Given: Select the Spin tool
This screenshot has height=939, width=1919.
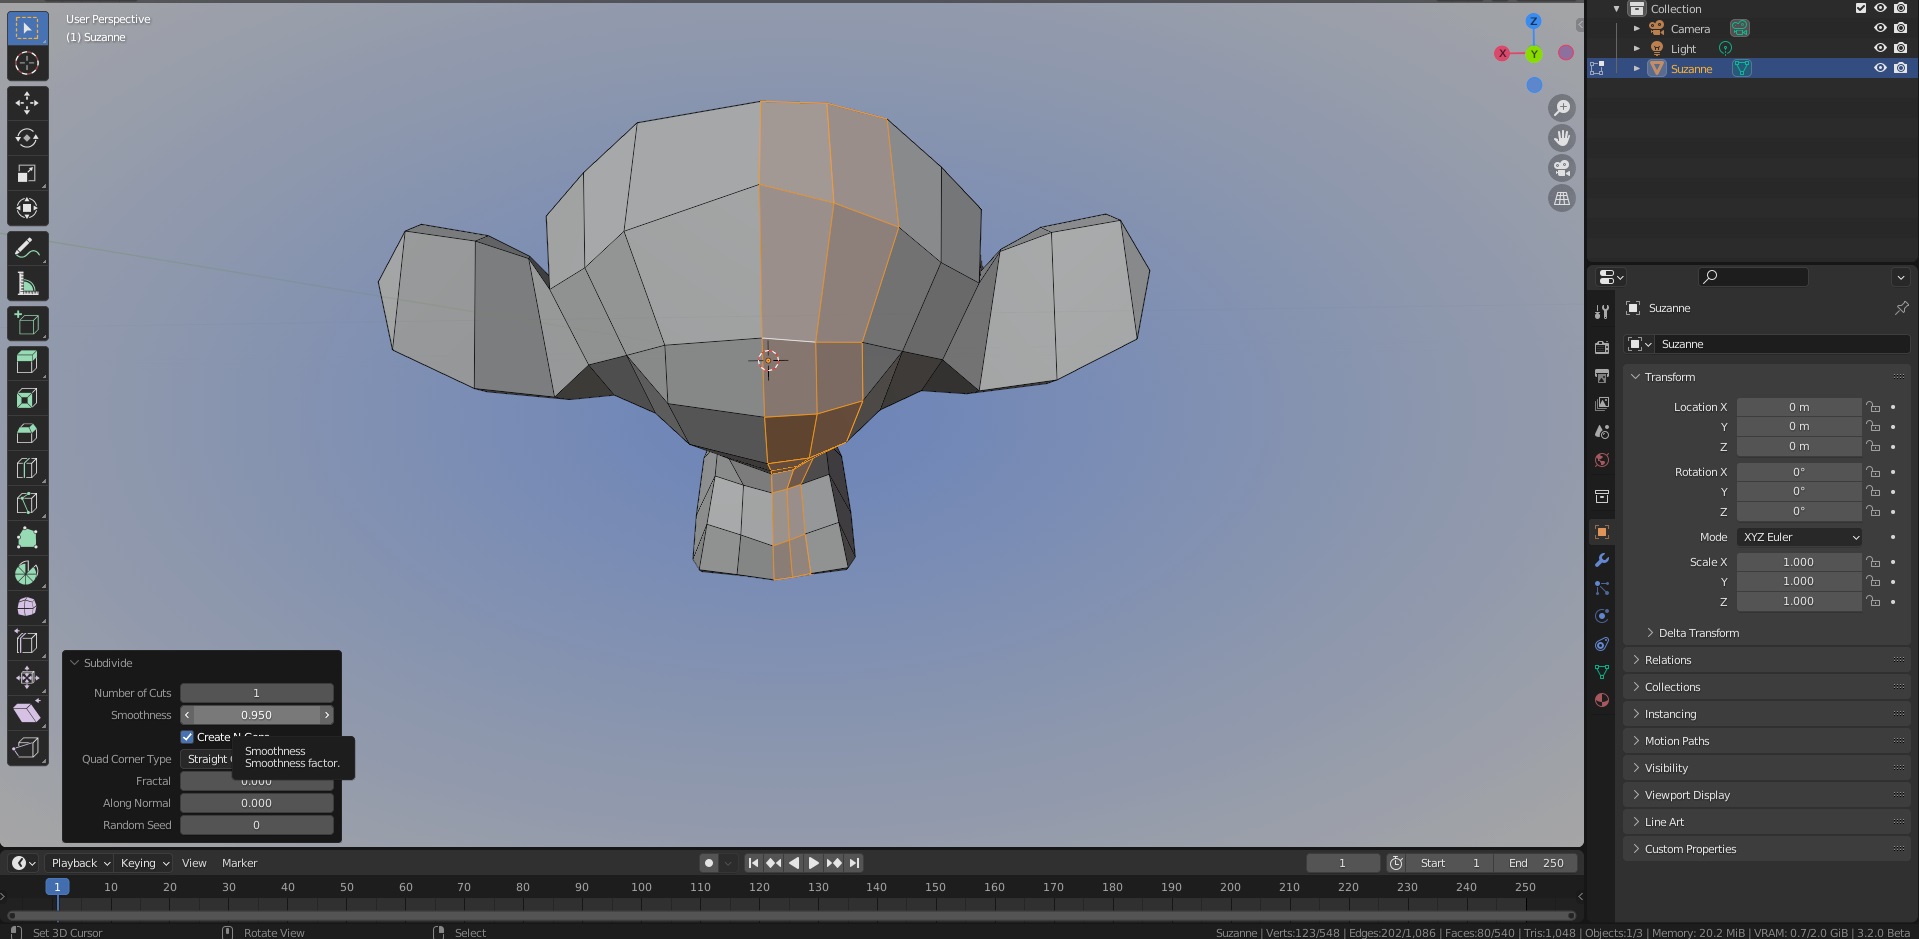Looking at the screenshot, I should click(x=27, y=573).
